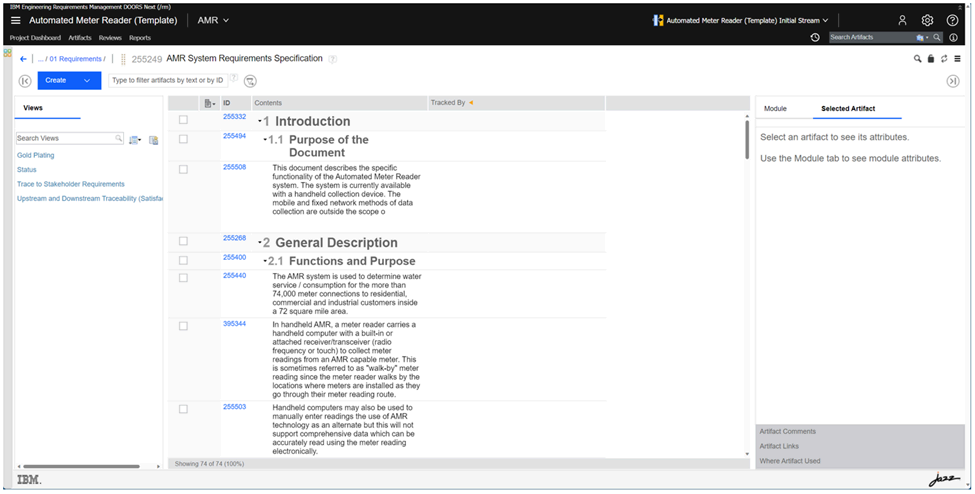
Task: Collapse the left sidebar with arrow icon
Action: [x=25, y=81]
